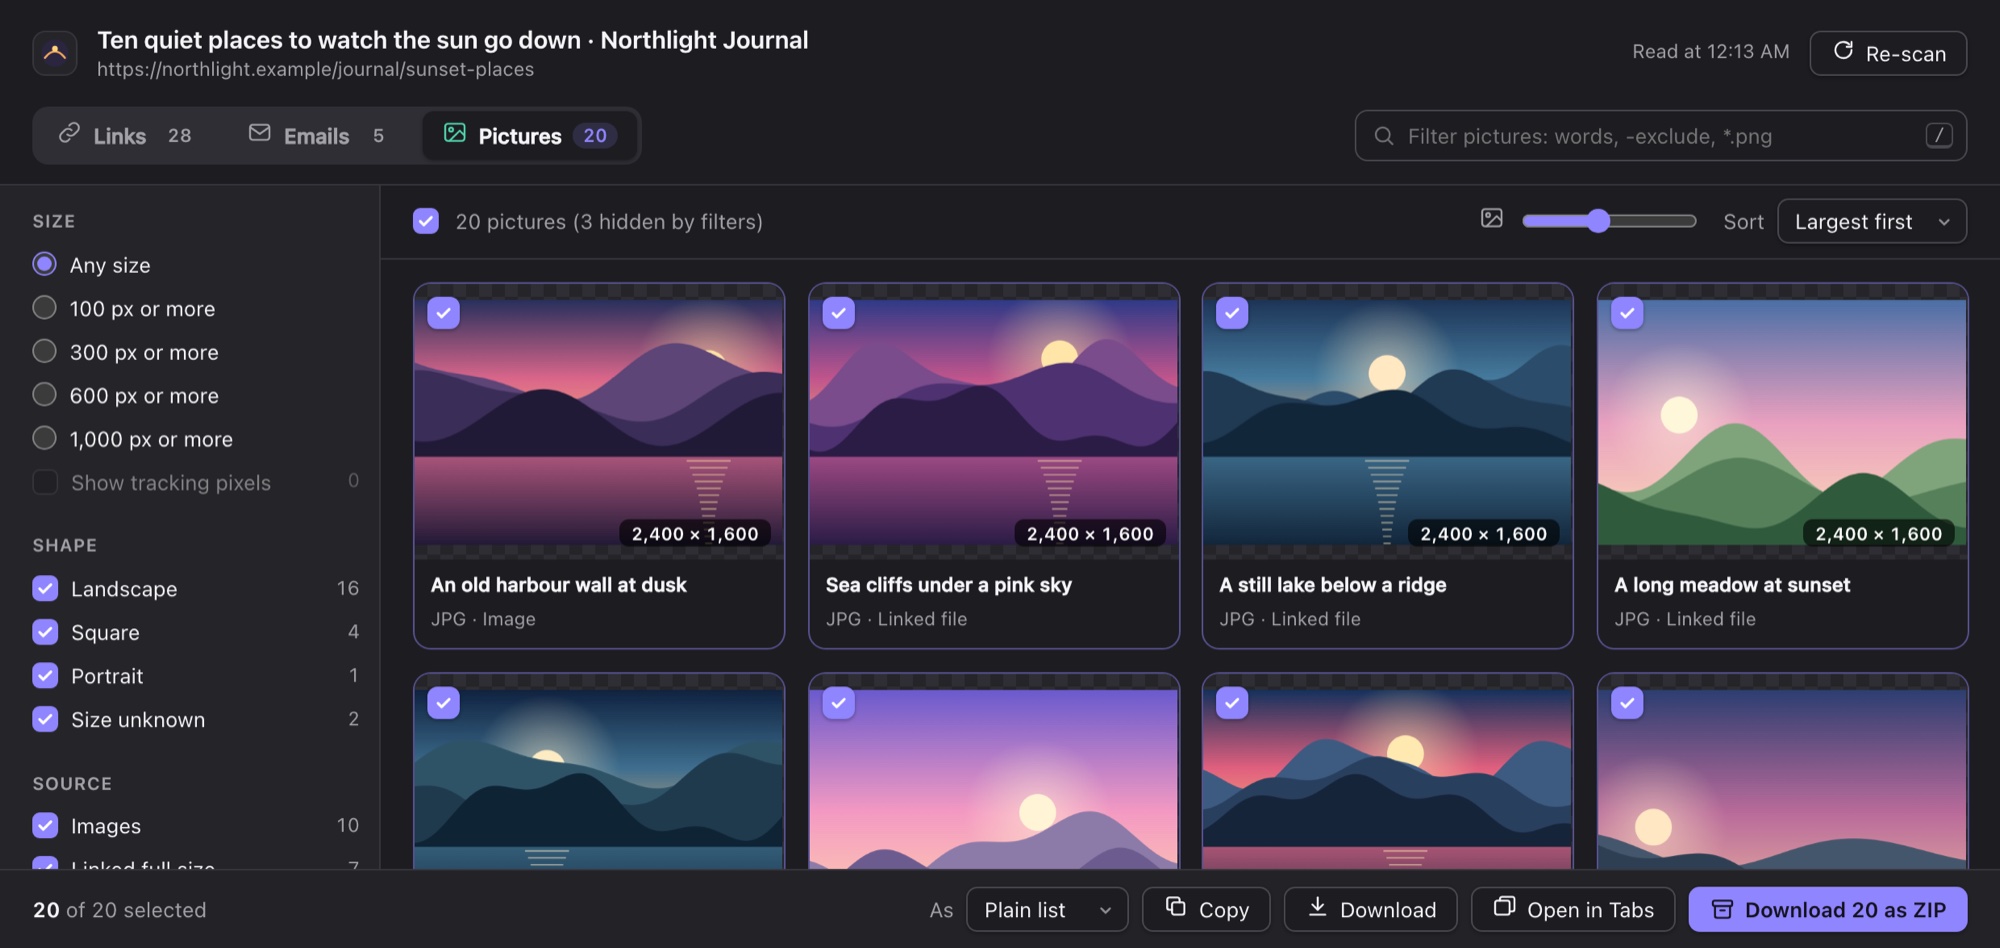Open An old harbour wall at dusk thumbnail
This screenshot has height=948, width=2000.
pos(599,421)
